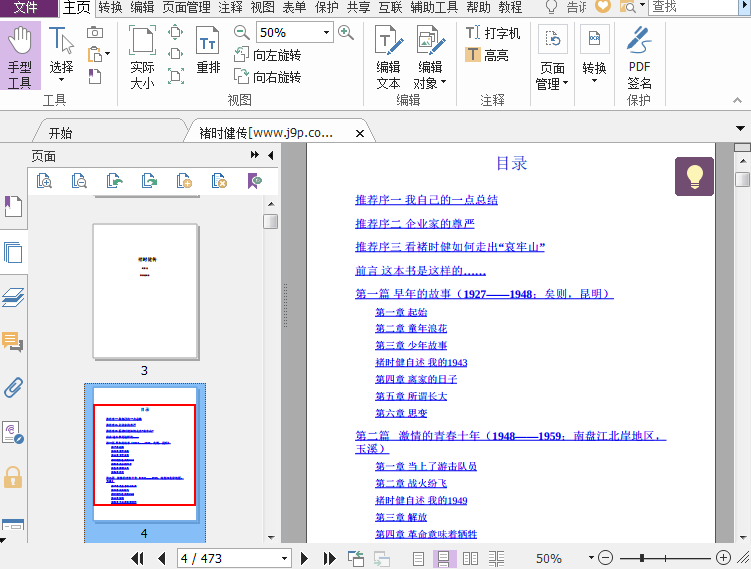Click the plus zoom button beside the slider
The image size is (751, 569).
click(723, 558)
